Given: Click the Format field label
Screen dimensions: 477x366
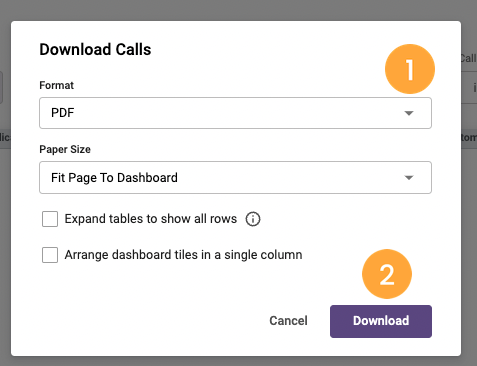Looking at the screenshot, I should [x=57, y=85].
